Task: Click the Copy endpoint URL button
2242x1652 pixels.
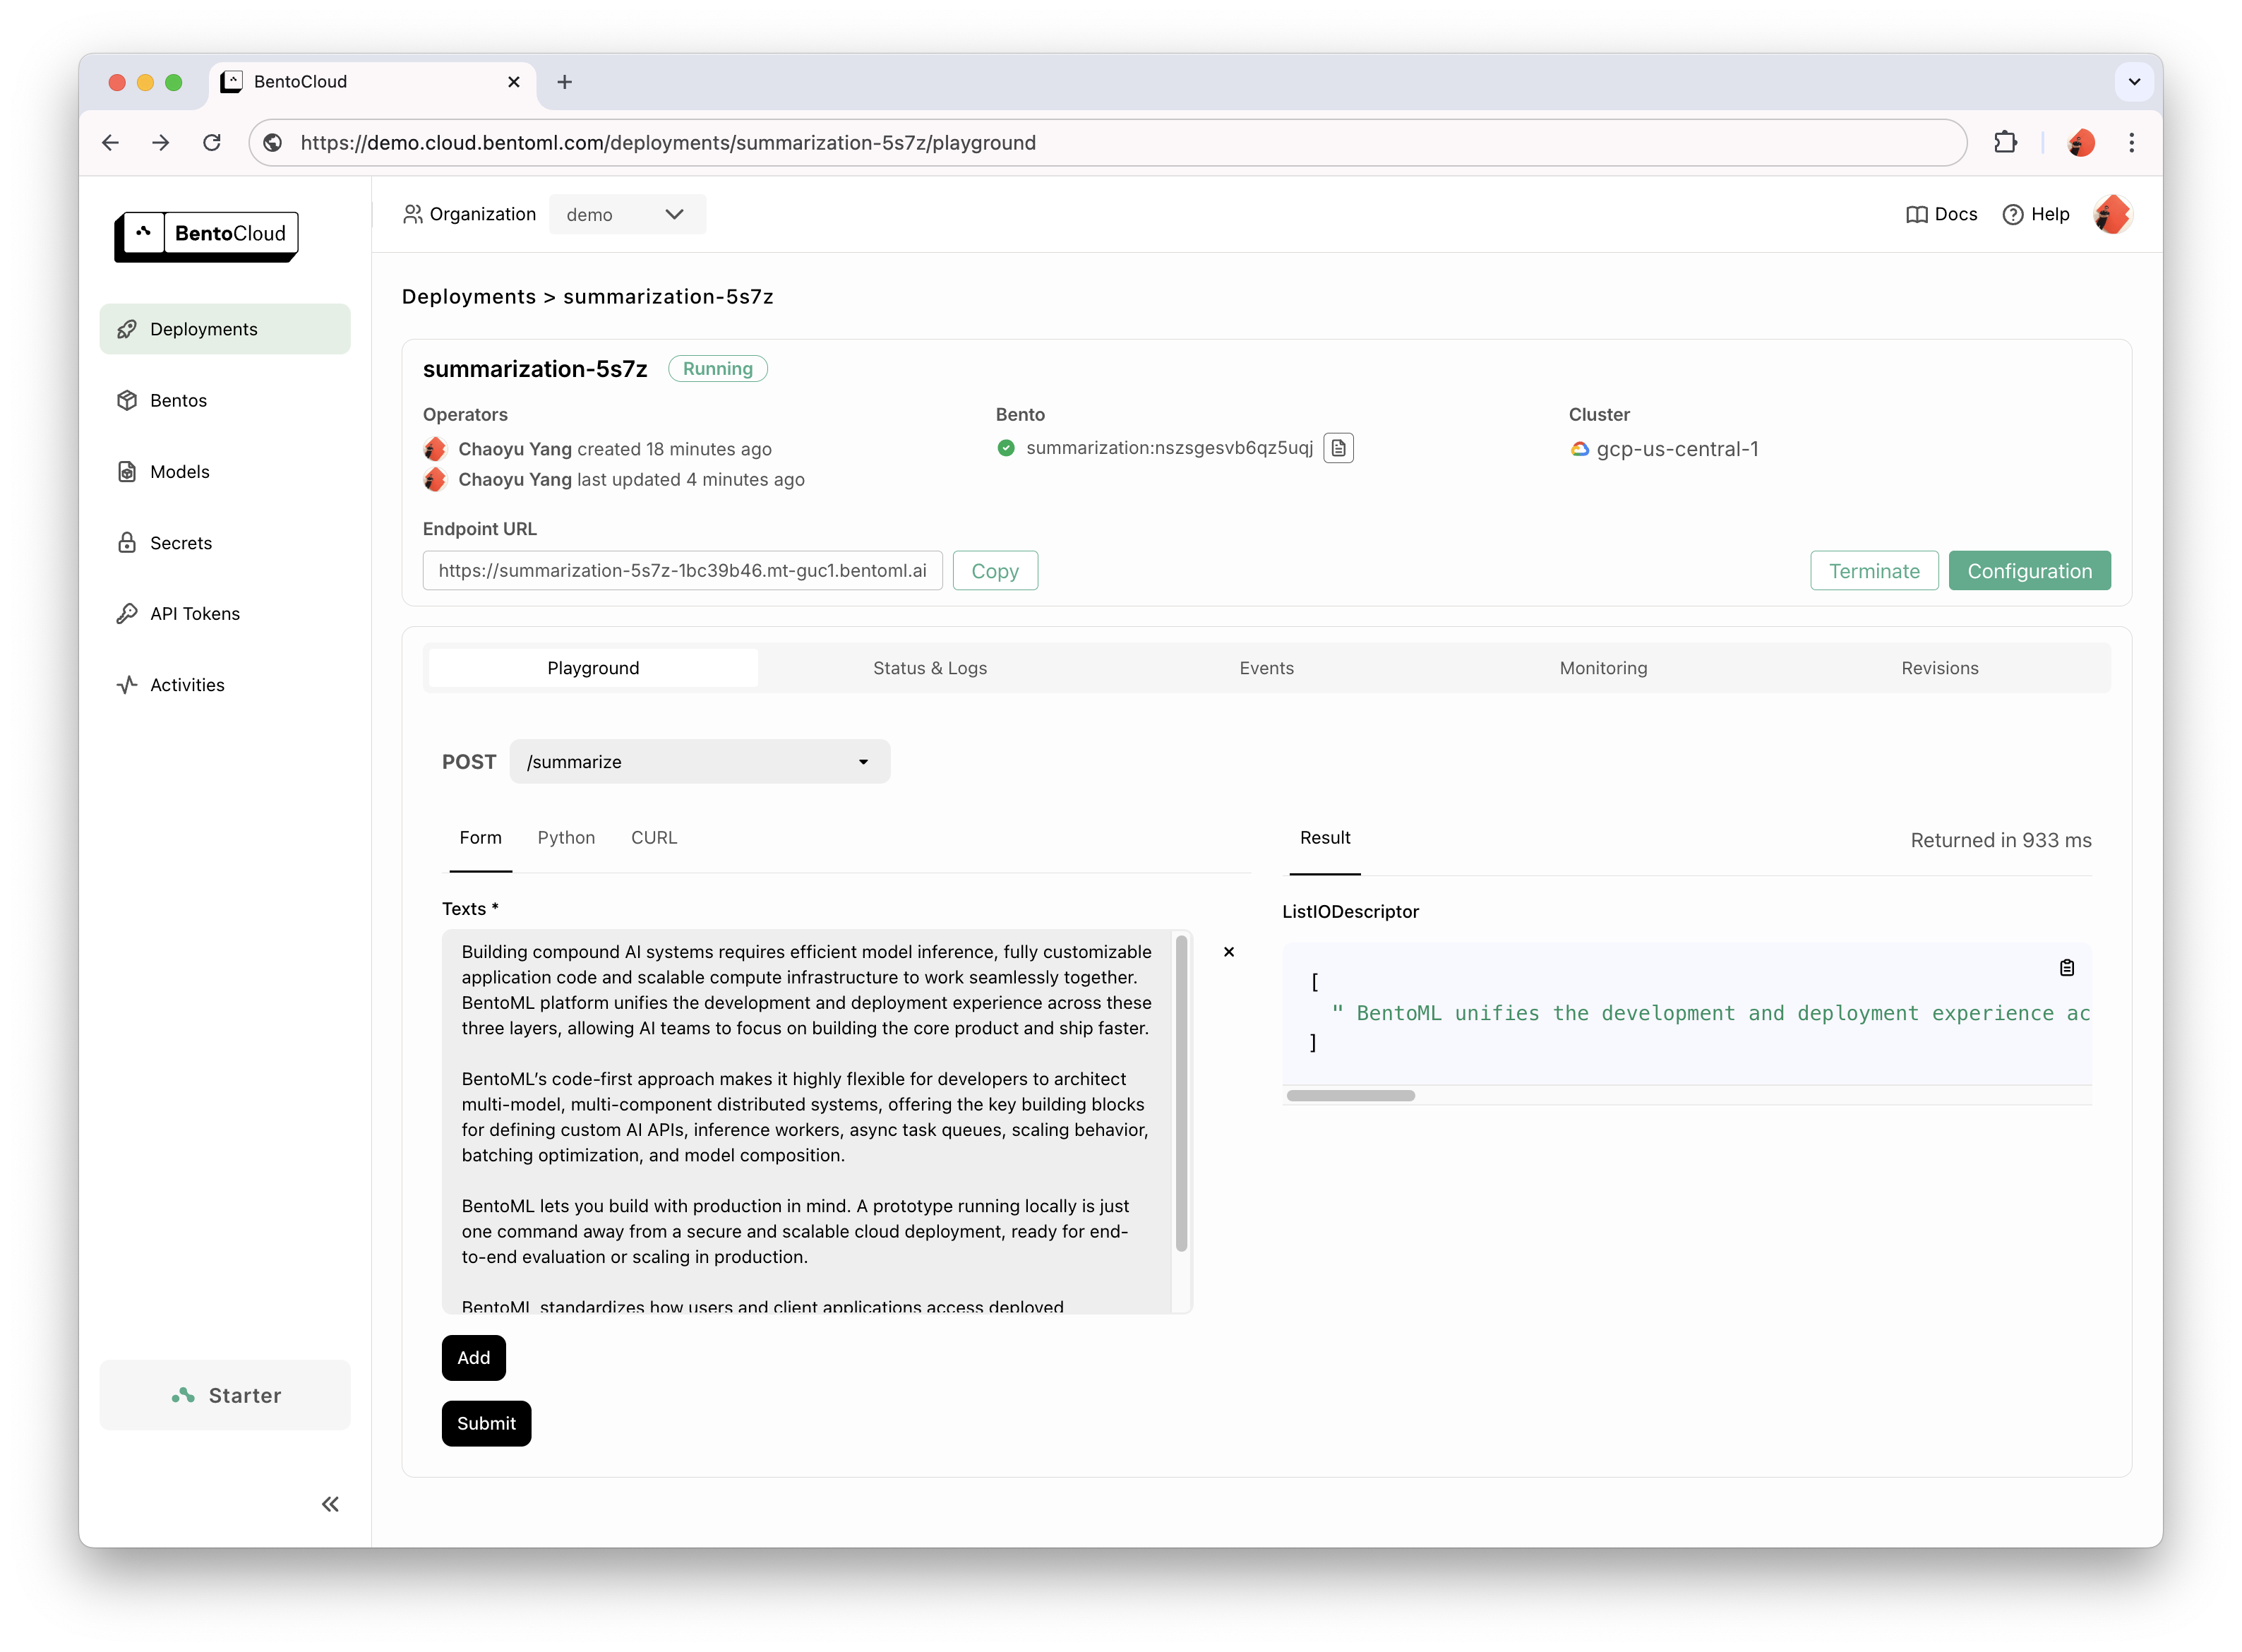Action: 994,569
